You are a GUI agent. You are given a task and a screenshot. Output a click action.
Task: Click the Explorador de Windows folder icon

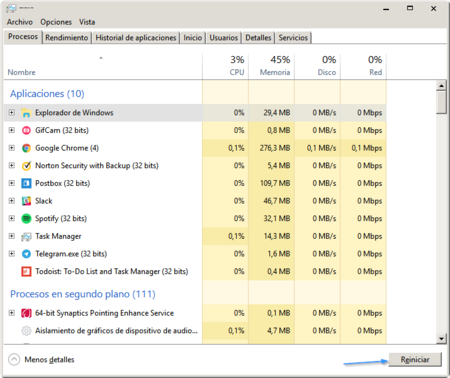[26, 113]
